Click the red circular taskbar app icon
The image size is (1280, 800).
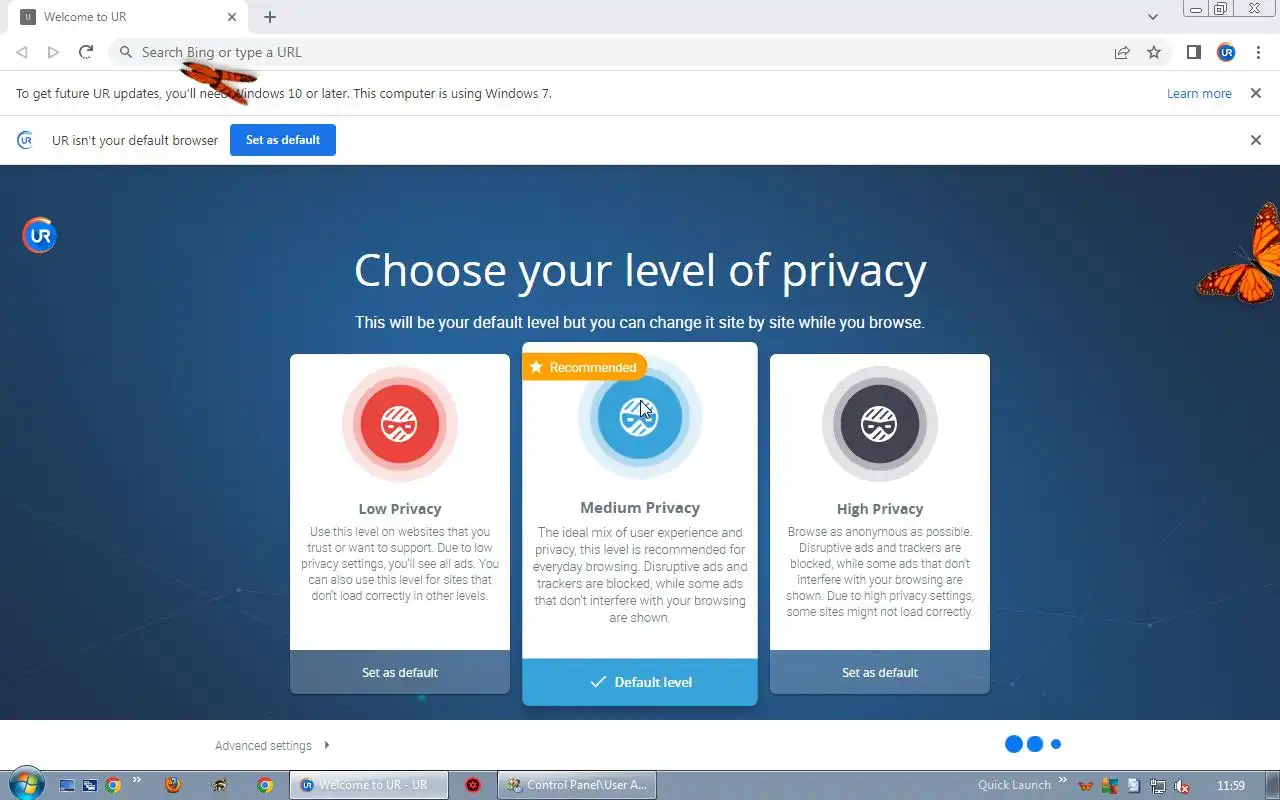473,785
